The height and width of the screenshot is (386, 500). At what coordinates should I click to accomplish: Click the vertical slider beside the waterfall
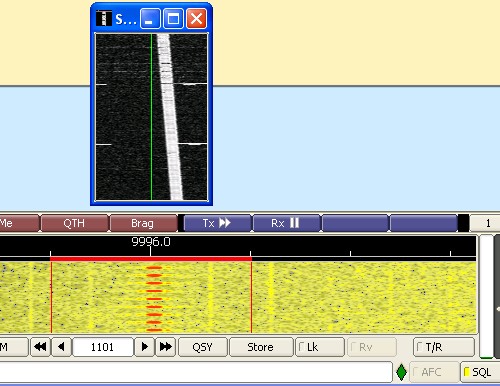[486, 297]
